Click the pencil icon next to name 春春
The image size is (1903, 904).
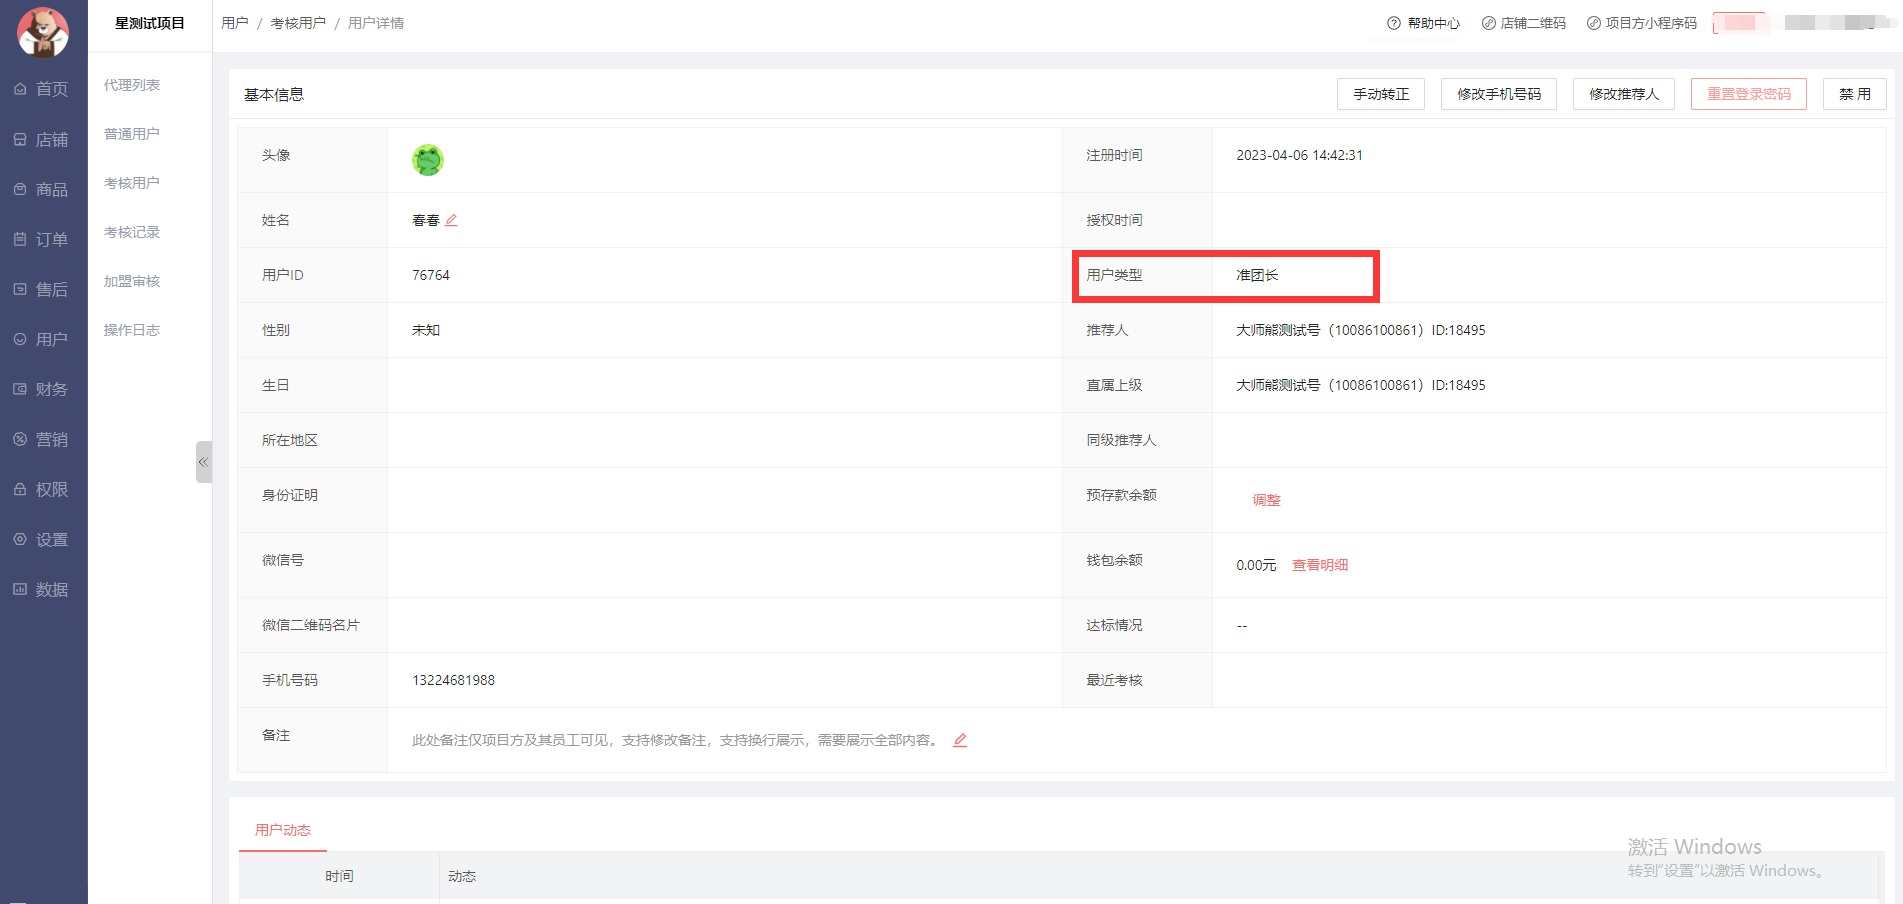pyautogui.click(x=451, y=220)
